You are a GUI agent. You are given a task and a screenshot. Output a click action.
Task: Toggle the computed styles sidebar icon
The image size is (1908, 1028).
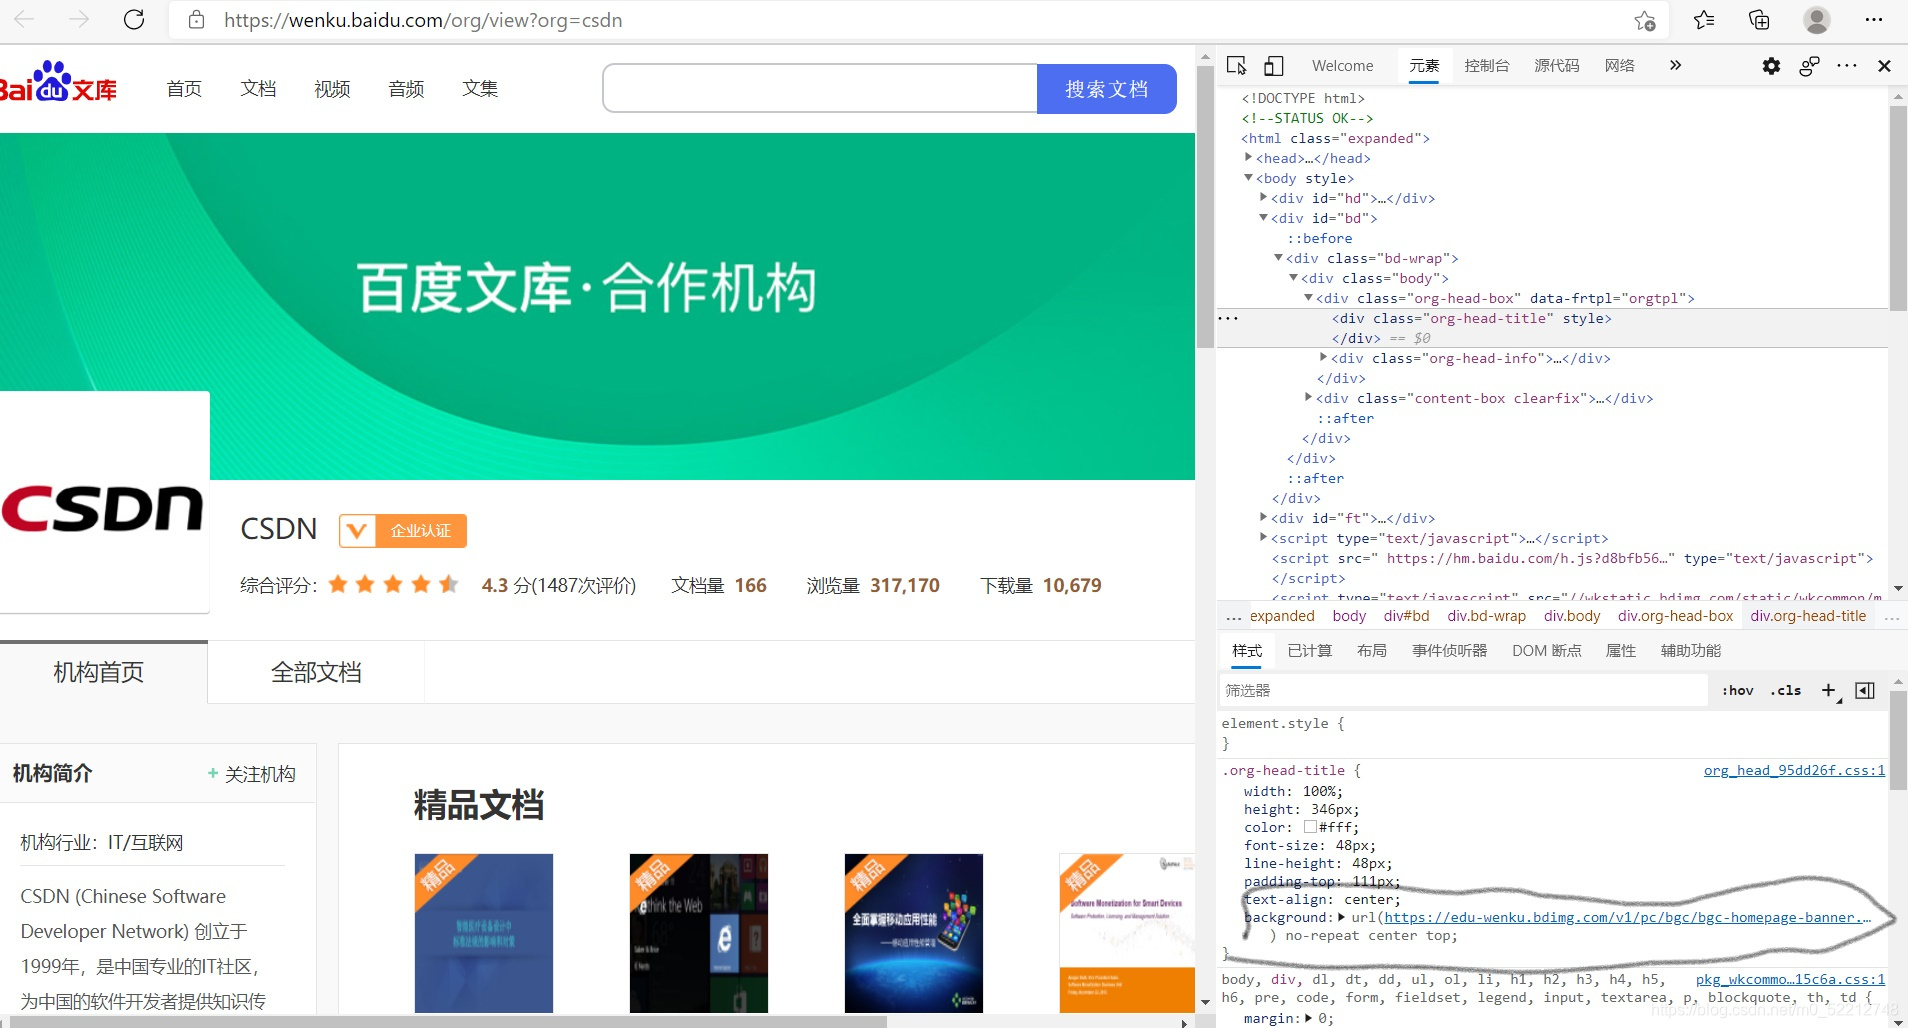(x=1865, y=690)
